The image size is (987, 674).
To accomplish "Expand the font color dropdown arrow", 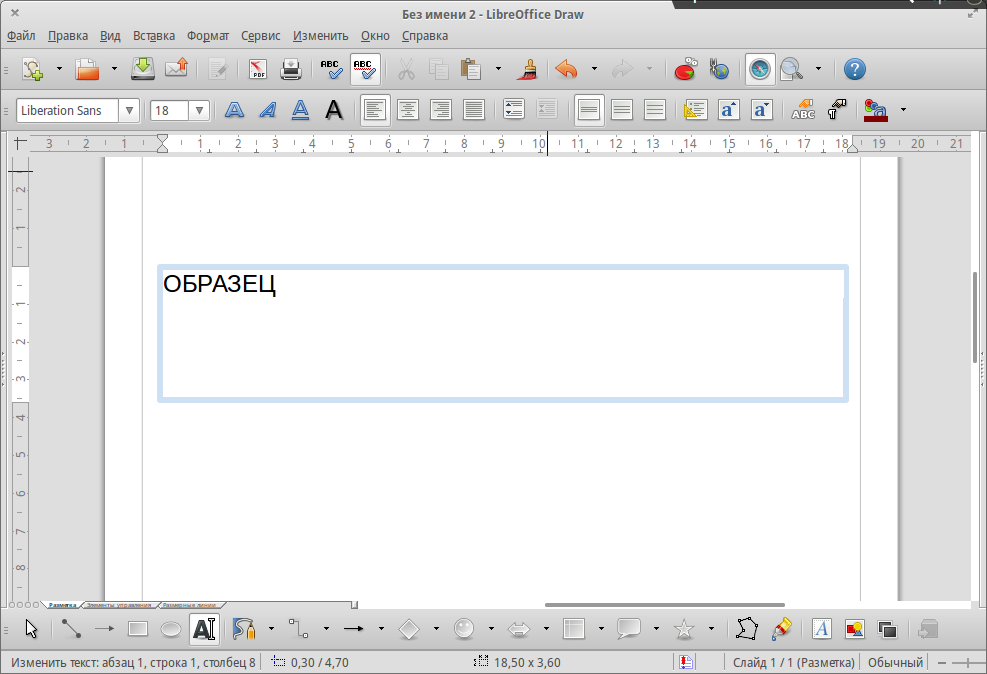I will pos(903,110).
